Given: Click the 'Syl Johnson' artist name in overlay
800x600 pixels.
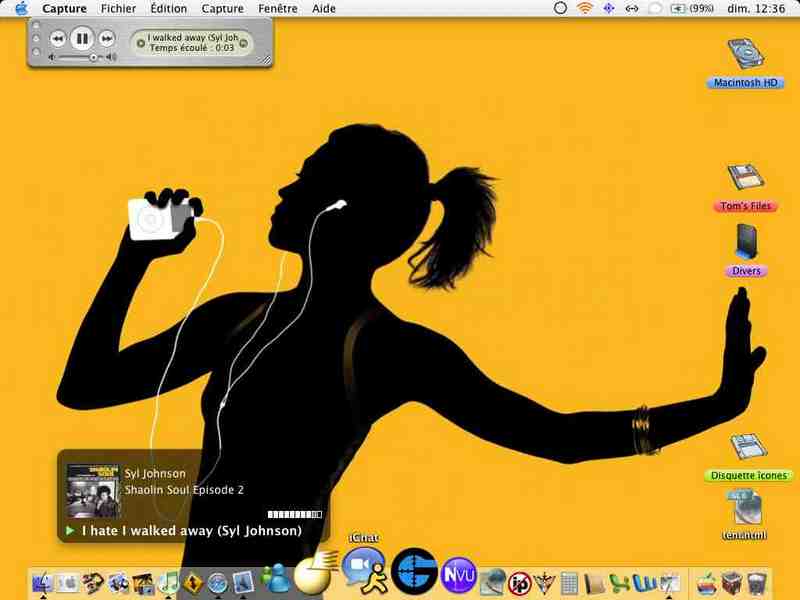Looking at the screenshot, I should pyautogui.click(x=155, y=473).
